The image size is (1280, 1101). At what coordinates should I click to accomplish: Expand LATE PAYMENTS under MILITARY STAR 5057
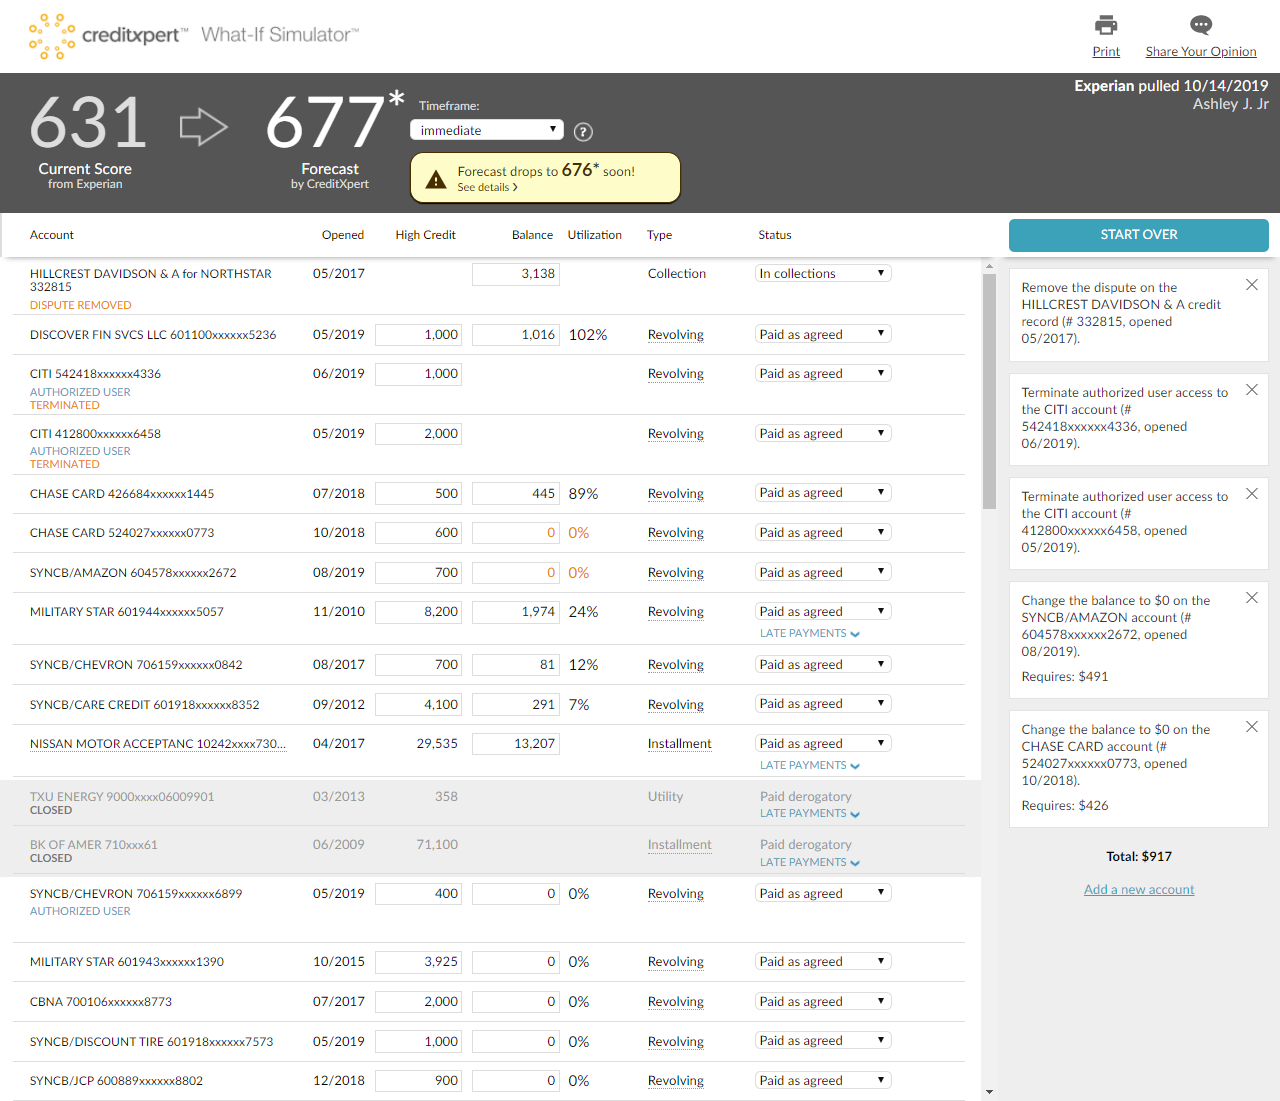pos(810,633)
